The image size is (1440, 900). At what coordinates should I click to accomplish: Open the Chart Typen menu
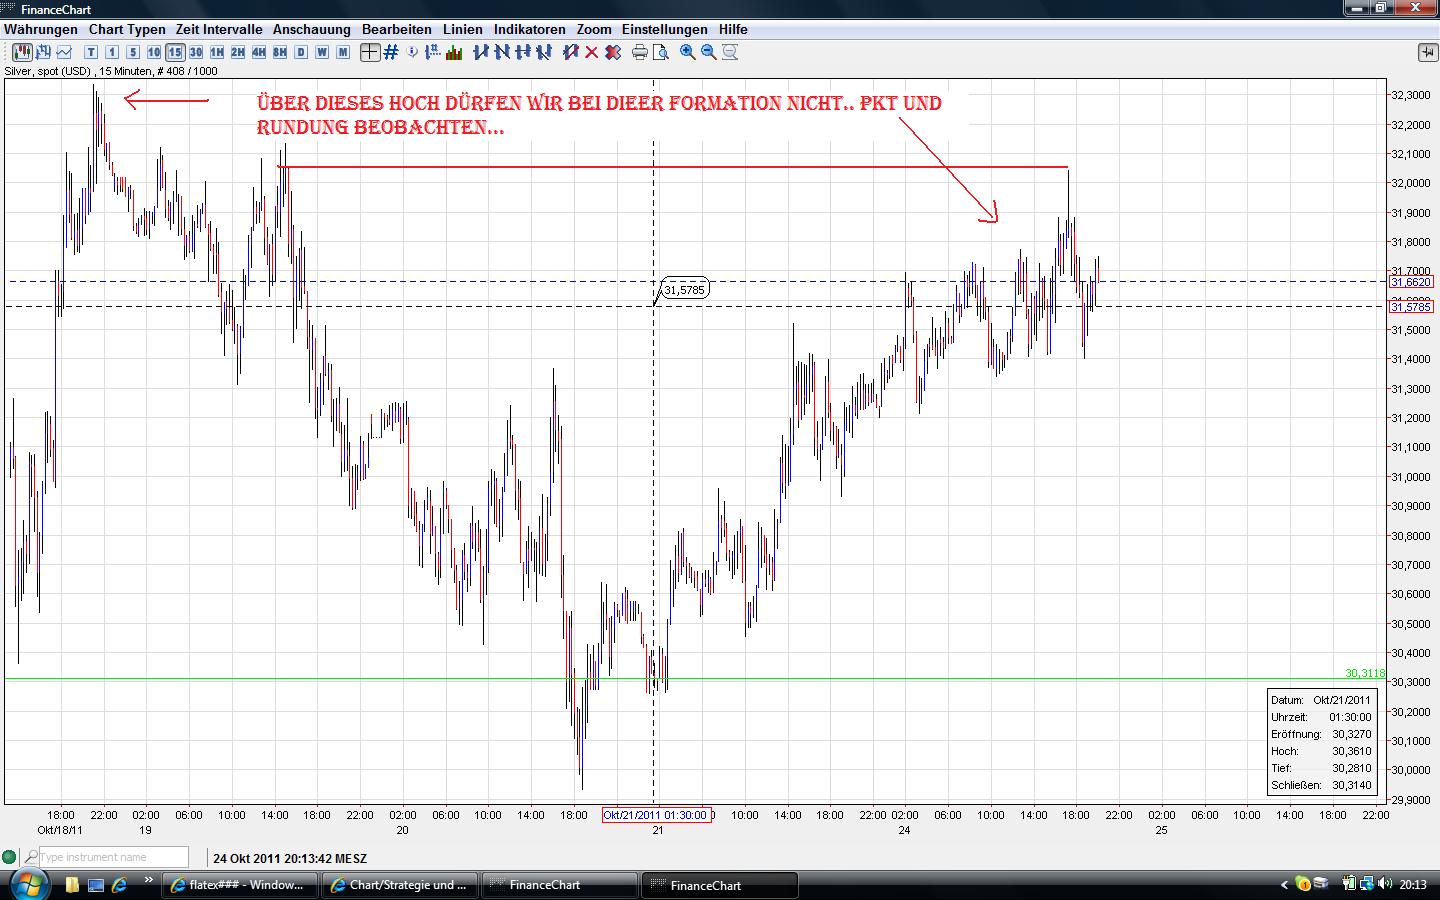[127, 29]
